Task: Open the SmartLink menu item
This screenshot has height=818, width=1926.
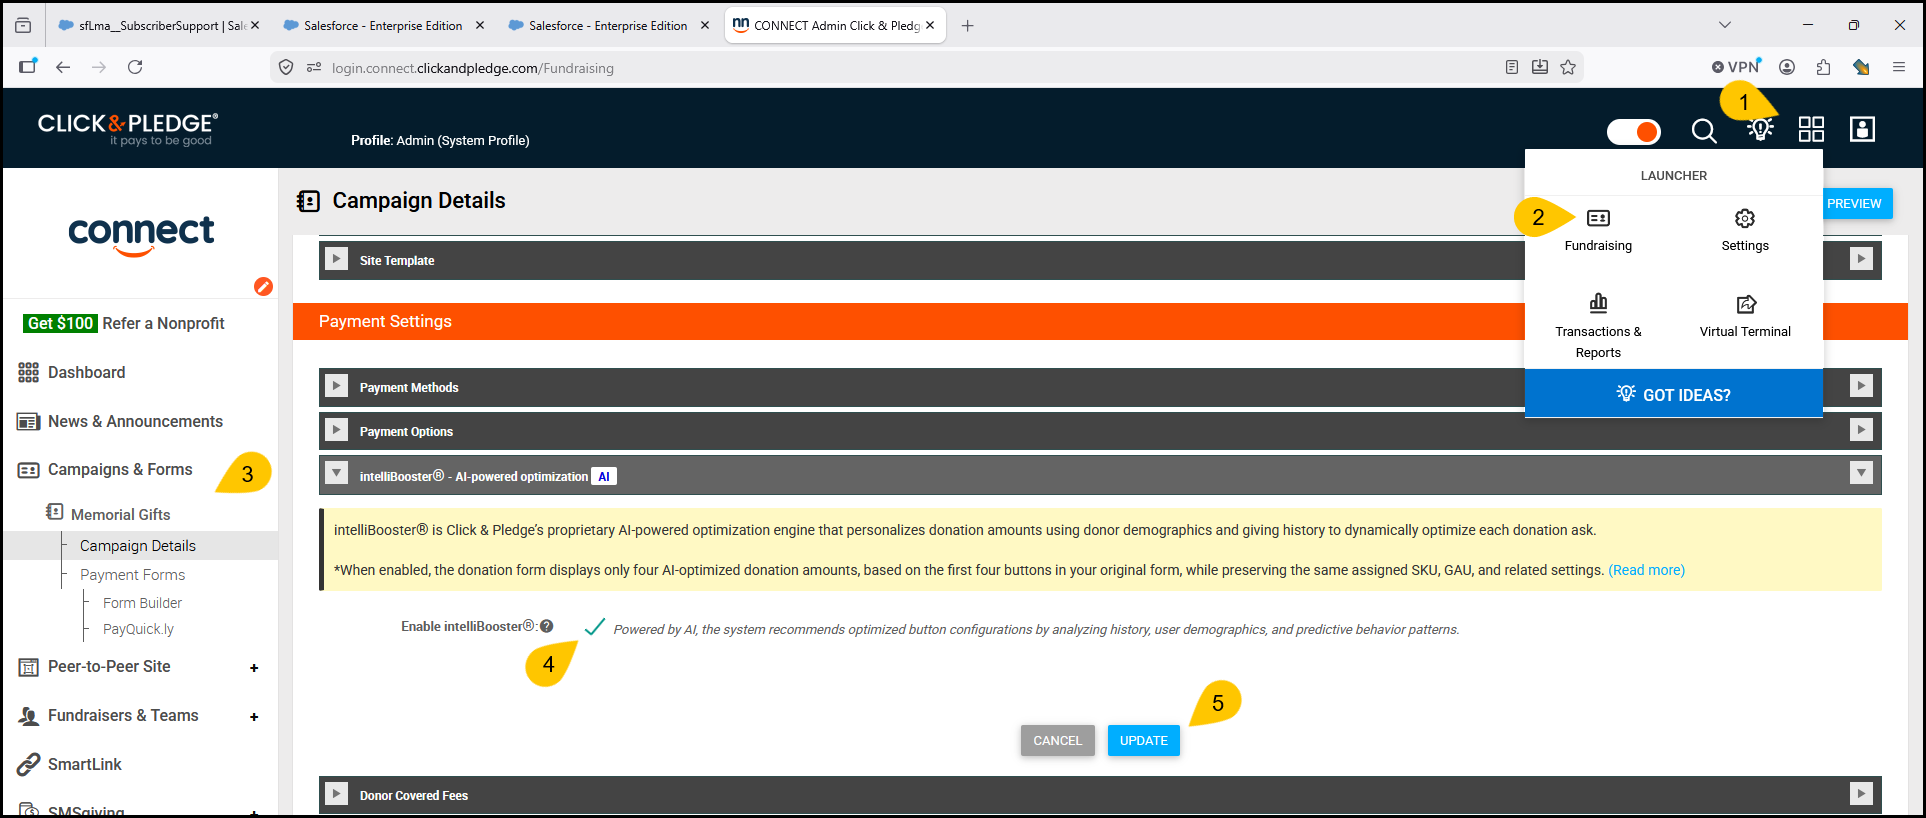Action: pyautogui.click(x=84, y=765)
